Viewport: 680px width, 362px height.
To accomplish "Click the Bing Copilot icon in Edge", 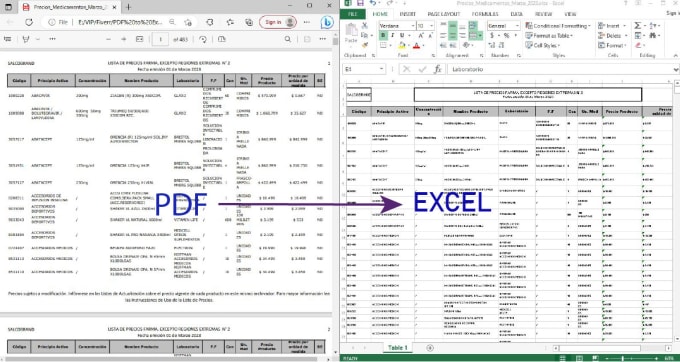I will coord(327,22).
